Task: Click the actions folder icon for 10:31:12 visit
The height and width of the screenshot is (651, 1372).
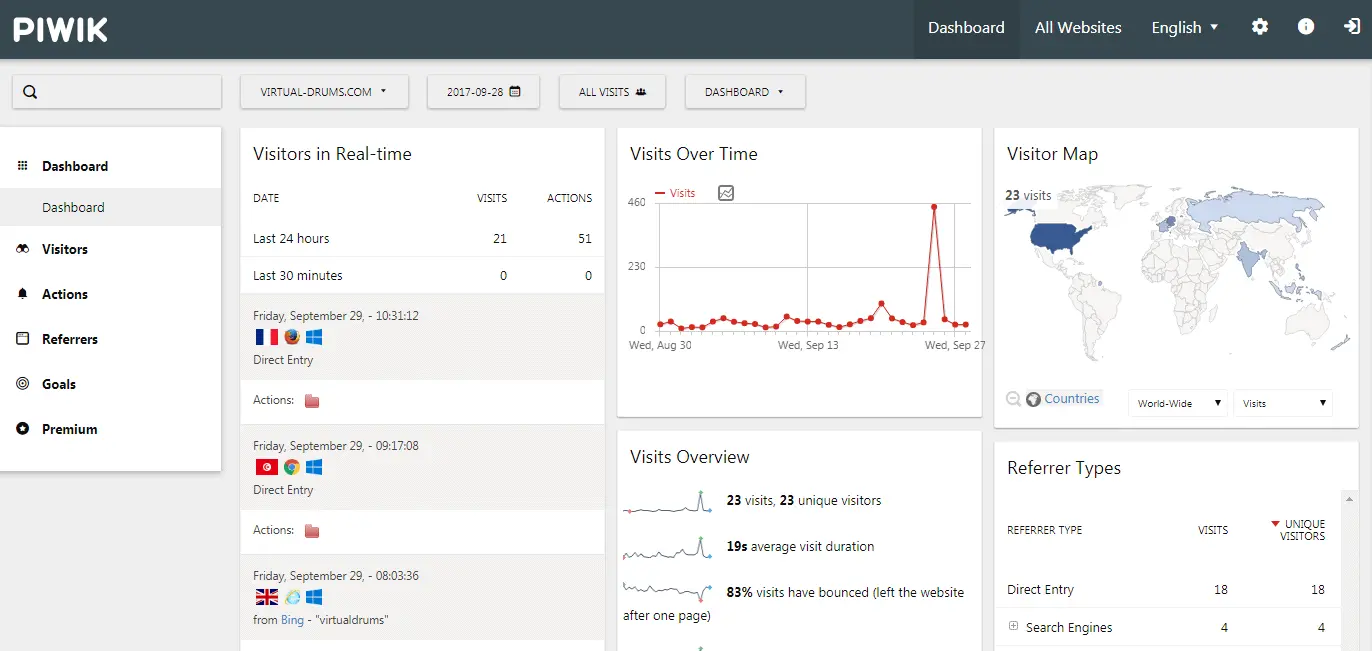Action: click(312, 401)
